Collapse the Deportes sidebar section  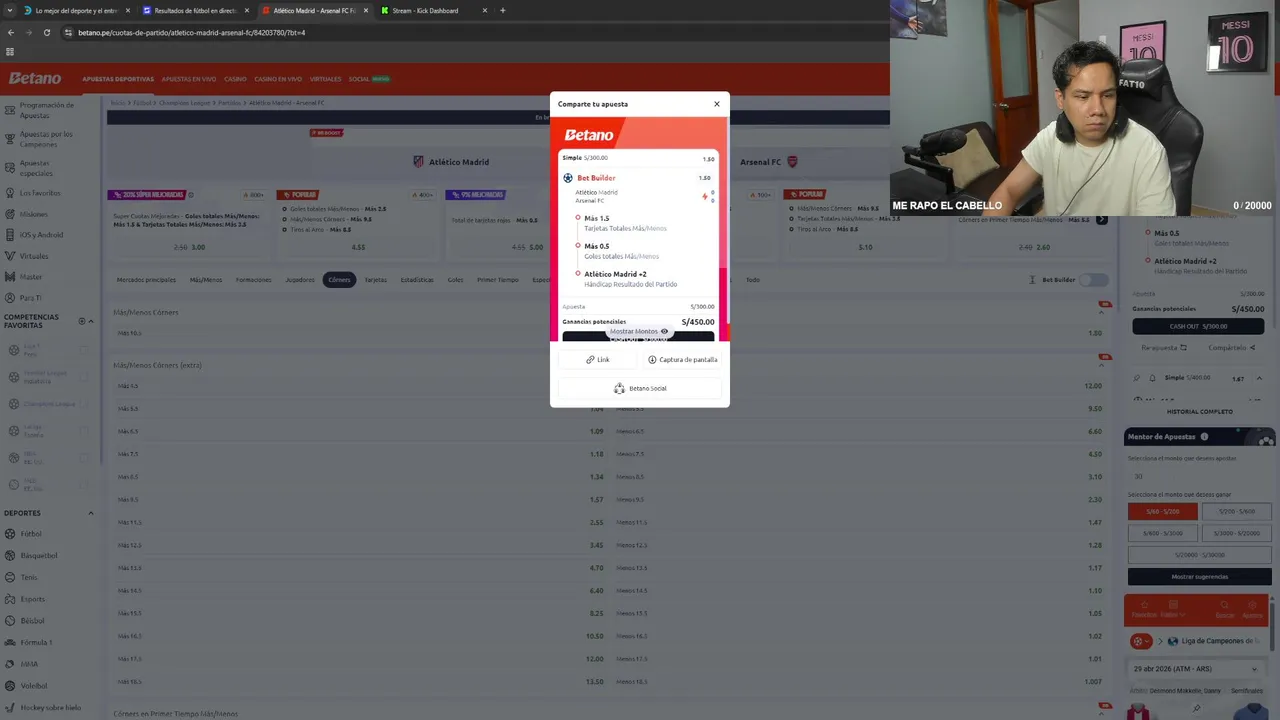click(x=91, y=513)
